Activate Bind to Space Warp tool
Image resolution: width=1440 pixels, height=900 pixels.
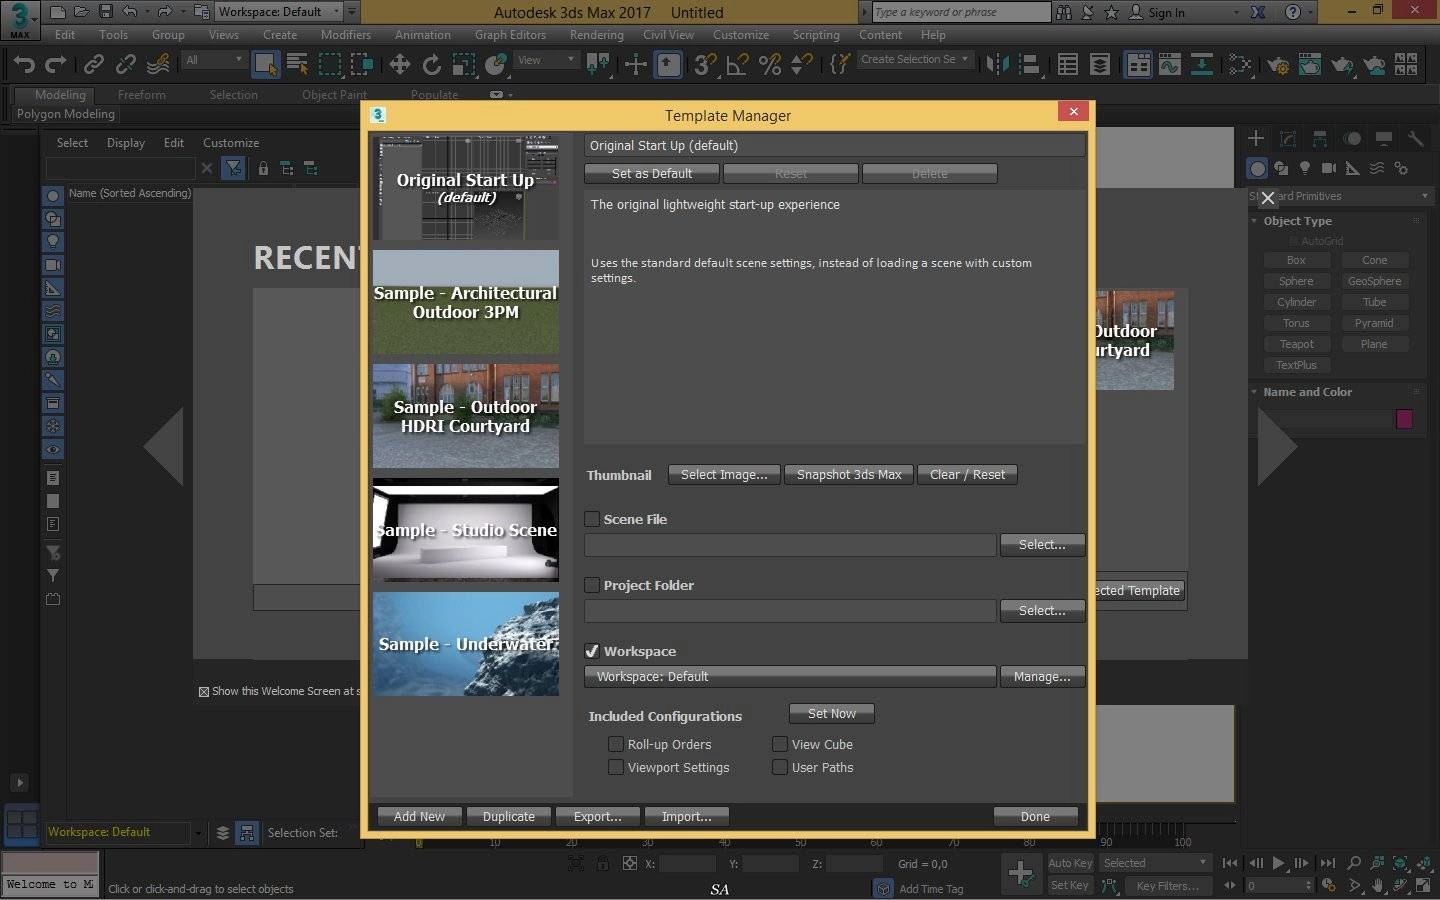(158, 64)
